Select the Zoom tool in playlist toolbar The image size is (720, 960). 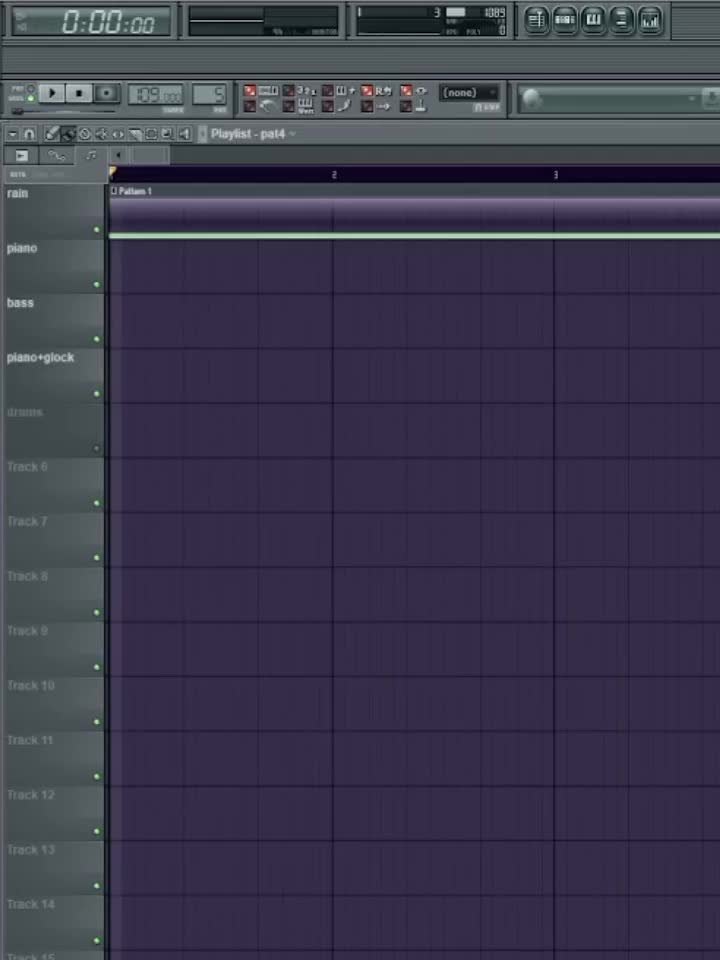(x=167, y=133)
